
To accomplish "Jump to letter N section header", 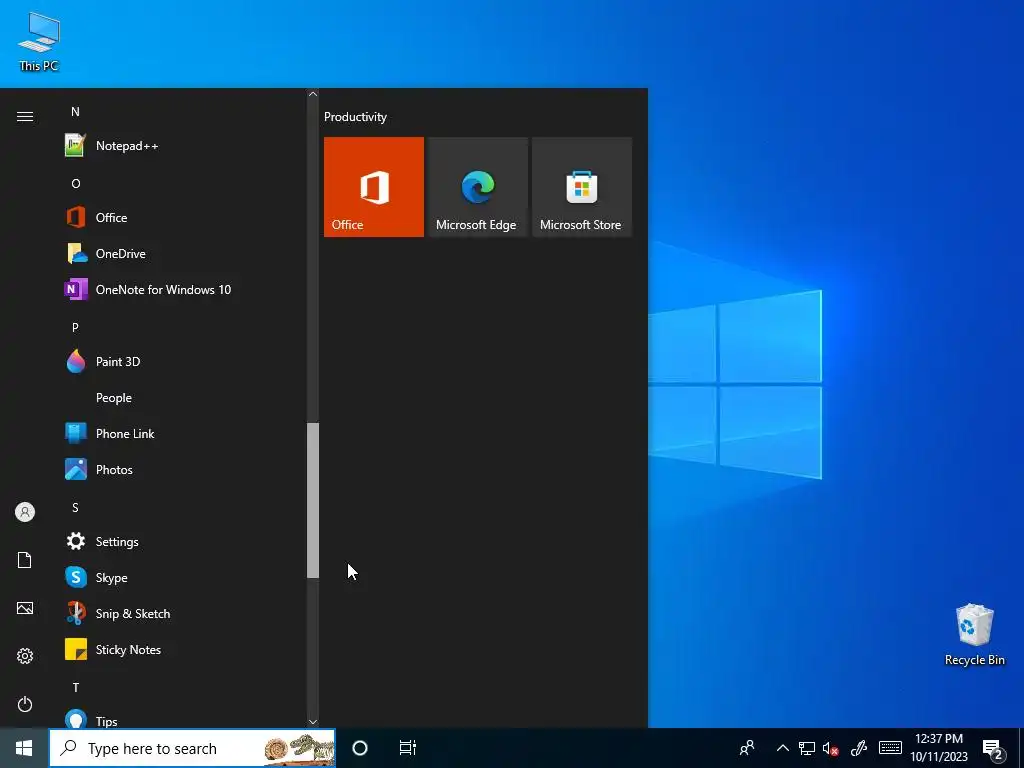I will coord(75,112).
